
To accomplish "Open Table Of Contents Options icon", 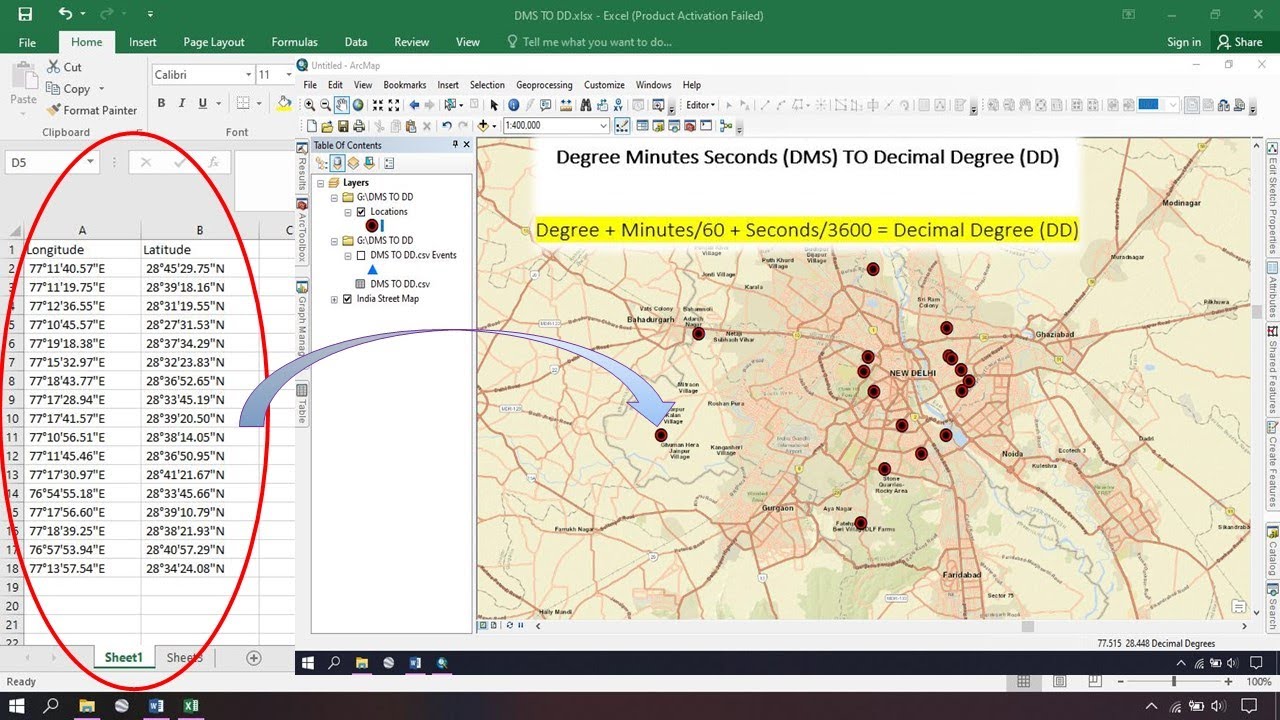I will click(389, 163).
